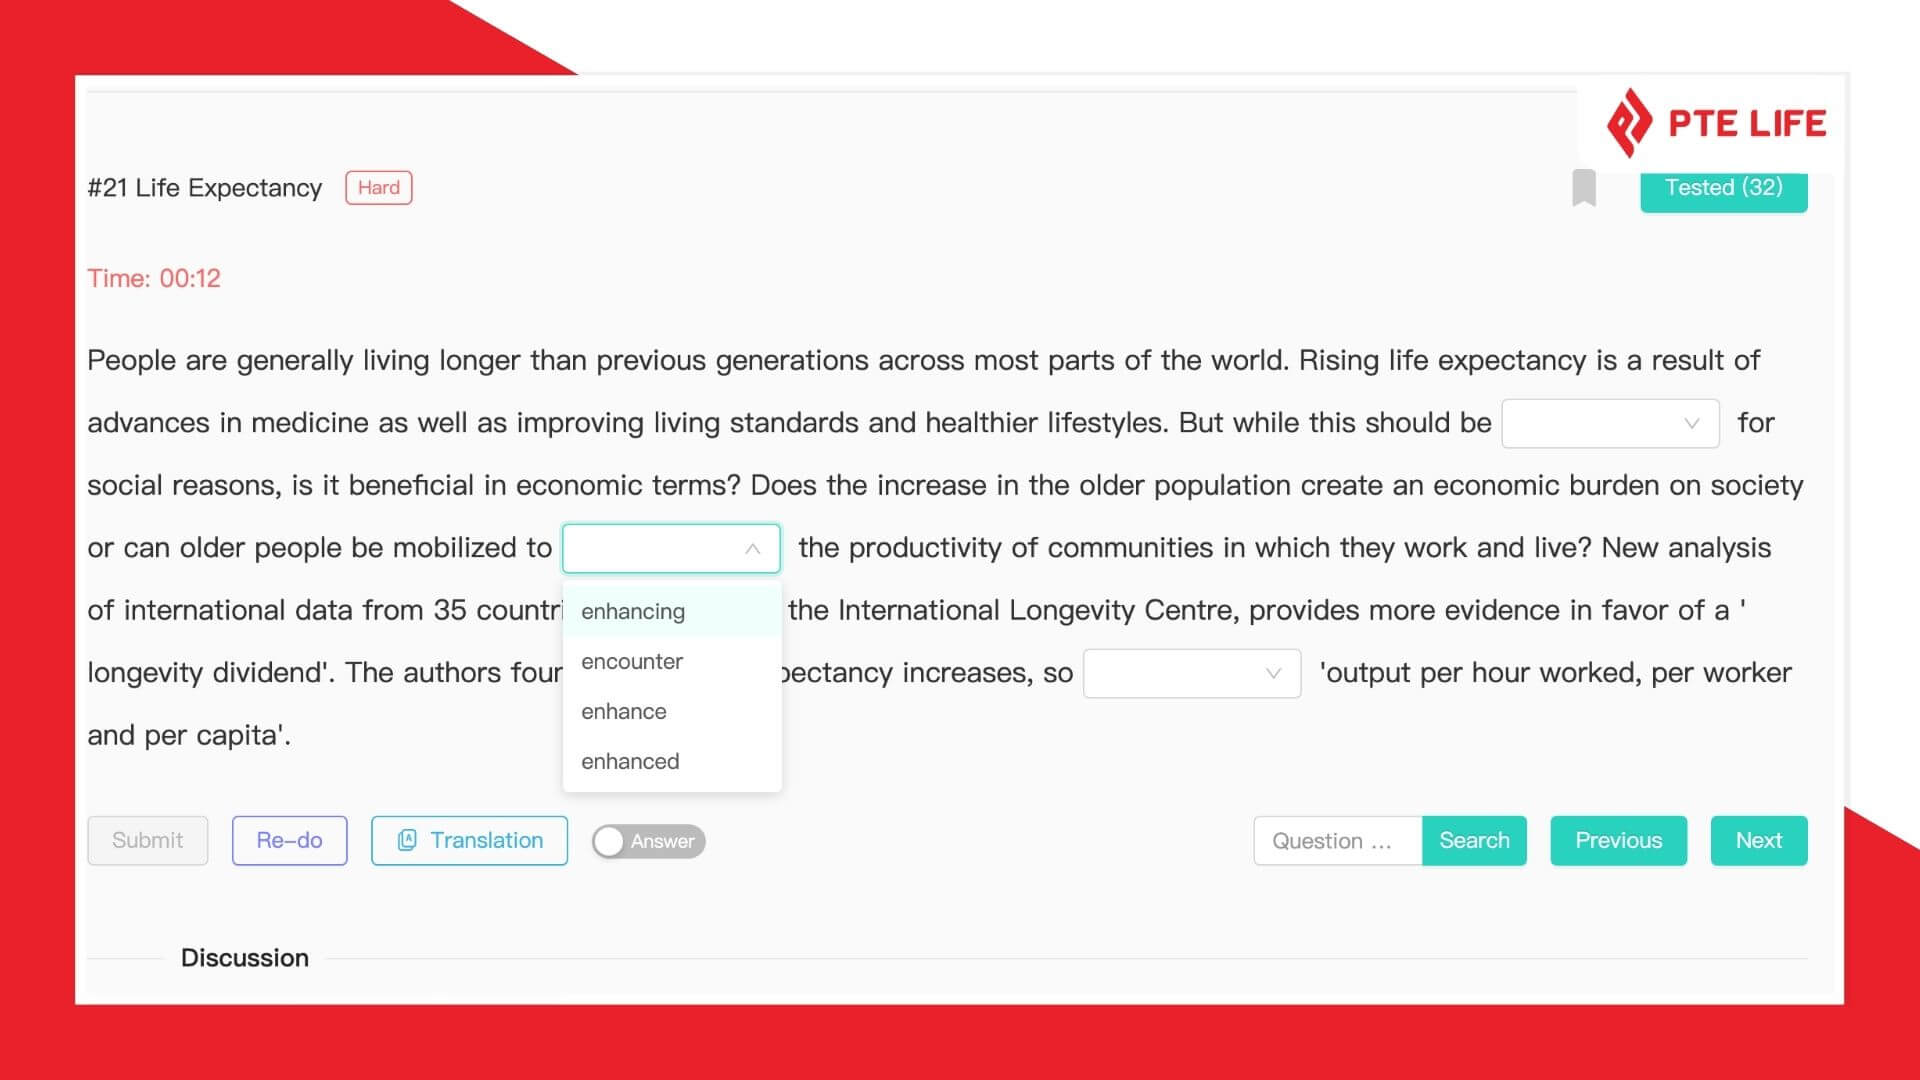Click the 'Time: 00:12' timer text
The height and width of the screenshot is (1080, 1920).
[154, 278]
